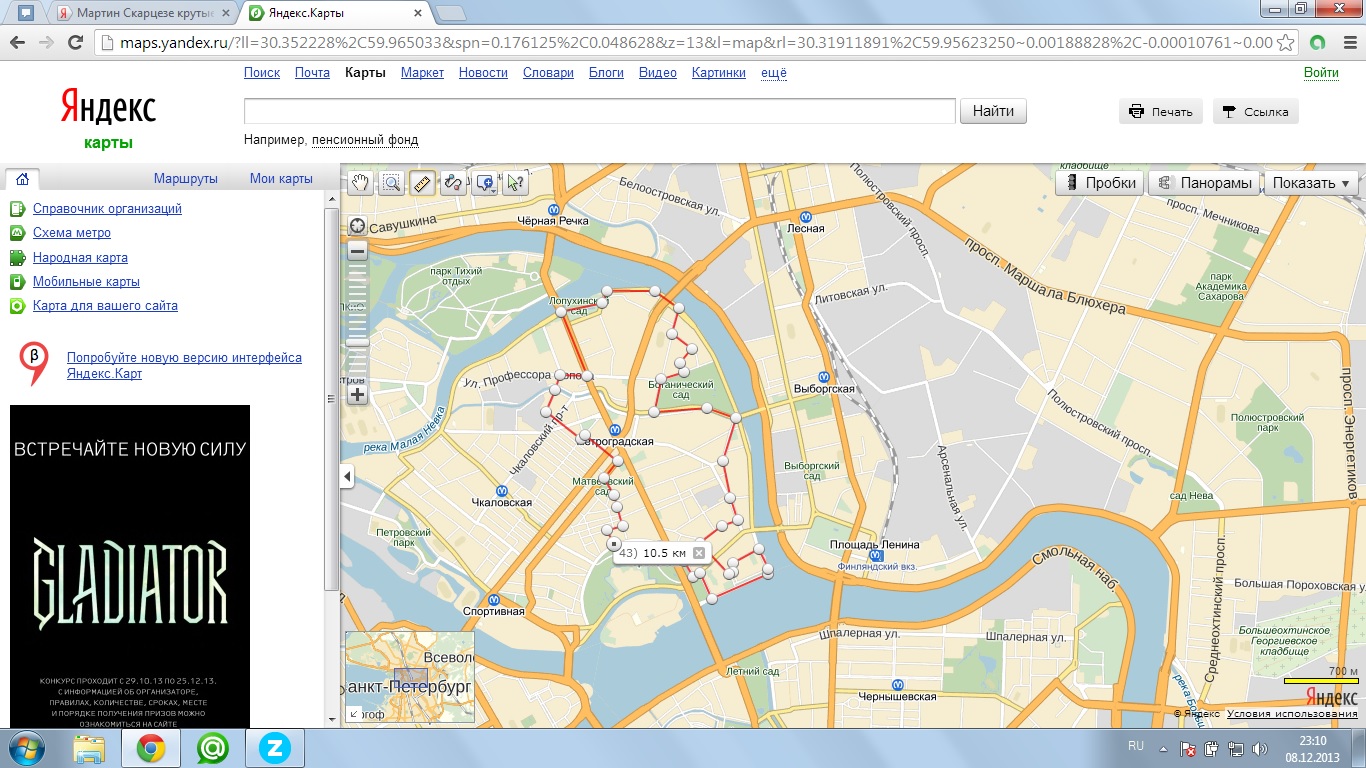Bookmark page with the star icon

point(1288,43)
